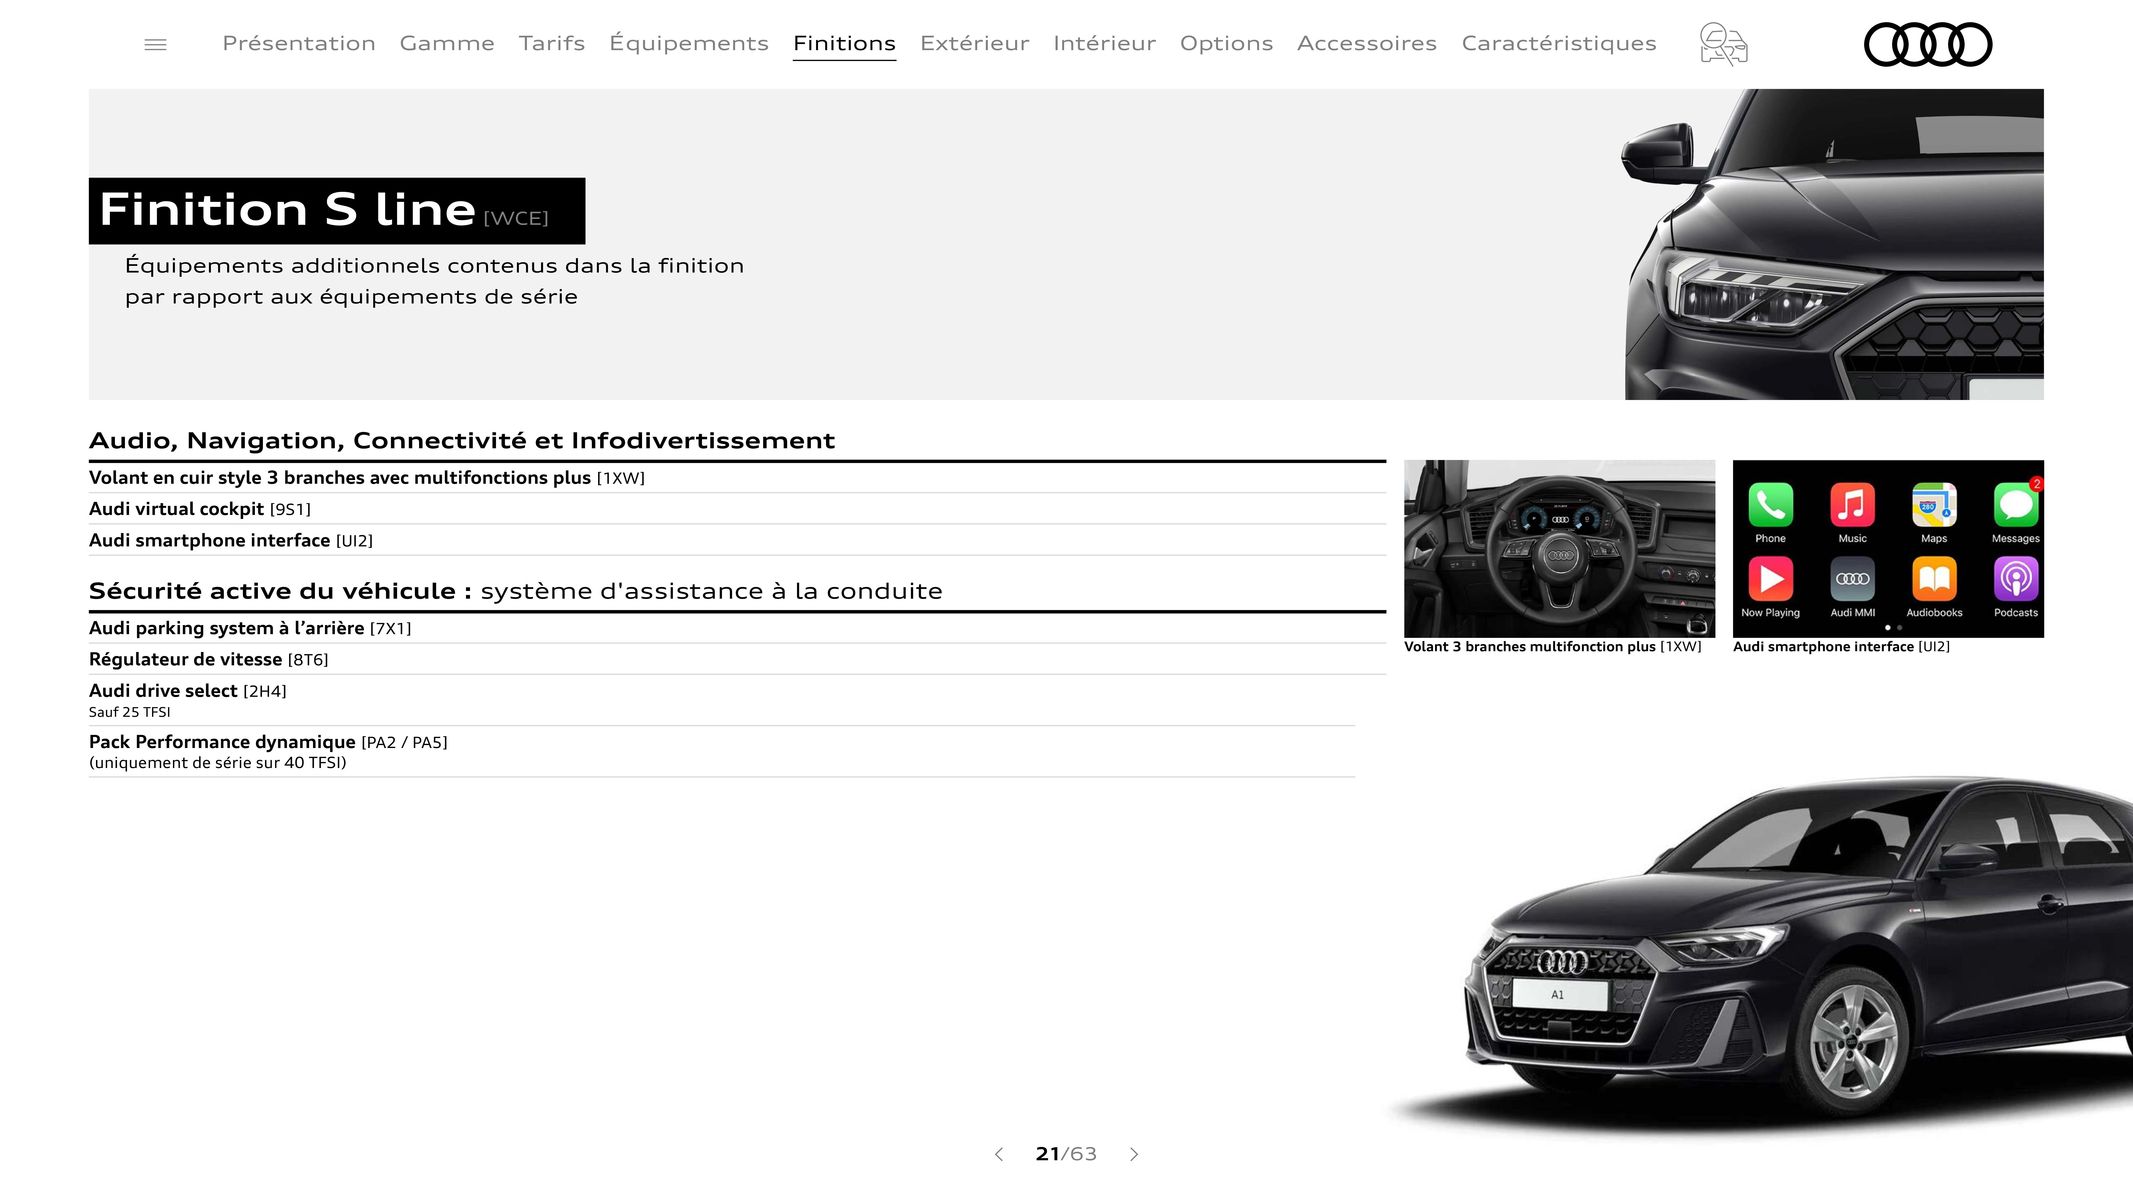Image resolution: width=2133 pixels, height=1200 pixels.
Task: Open the Accessoires tab
Action: 1367,43
